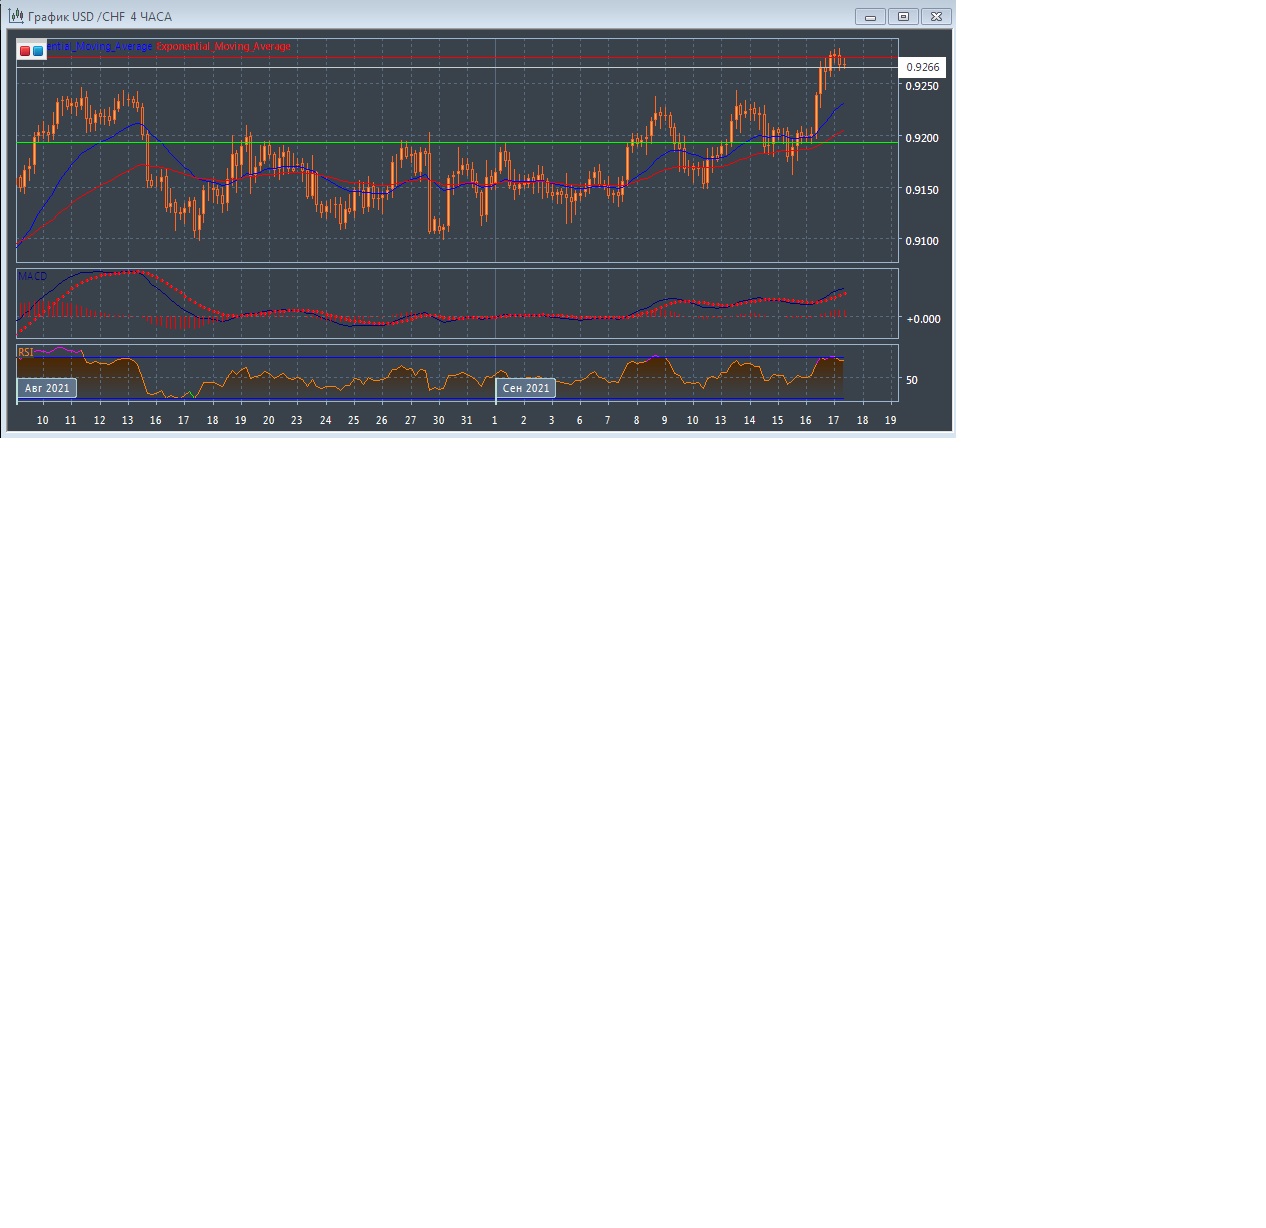Click the 0.9200 price axis label
The height and width of the screenshot is (1228, 1266).
click(922, 138)
